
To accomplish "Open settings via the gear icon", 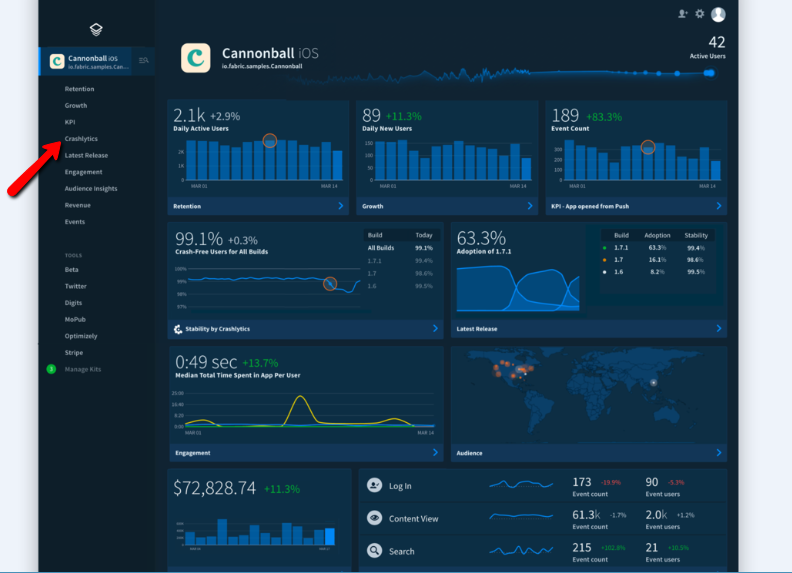I will (700, 14).
